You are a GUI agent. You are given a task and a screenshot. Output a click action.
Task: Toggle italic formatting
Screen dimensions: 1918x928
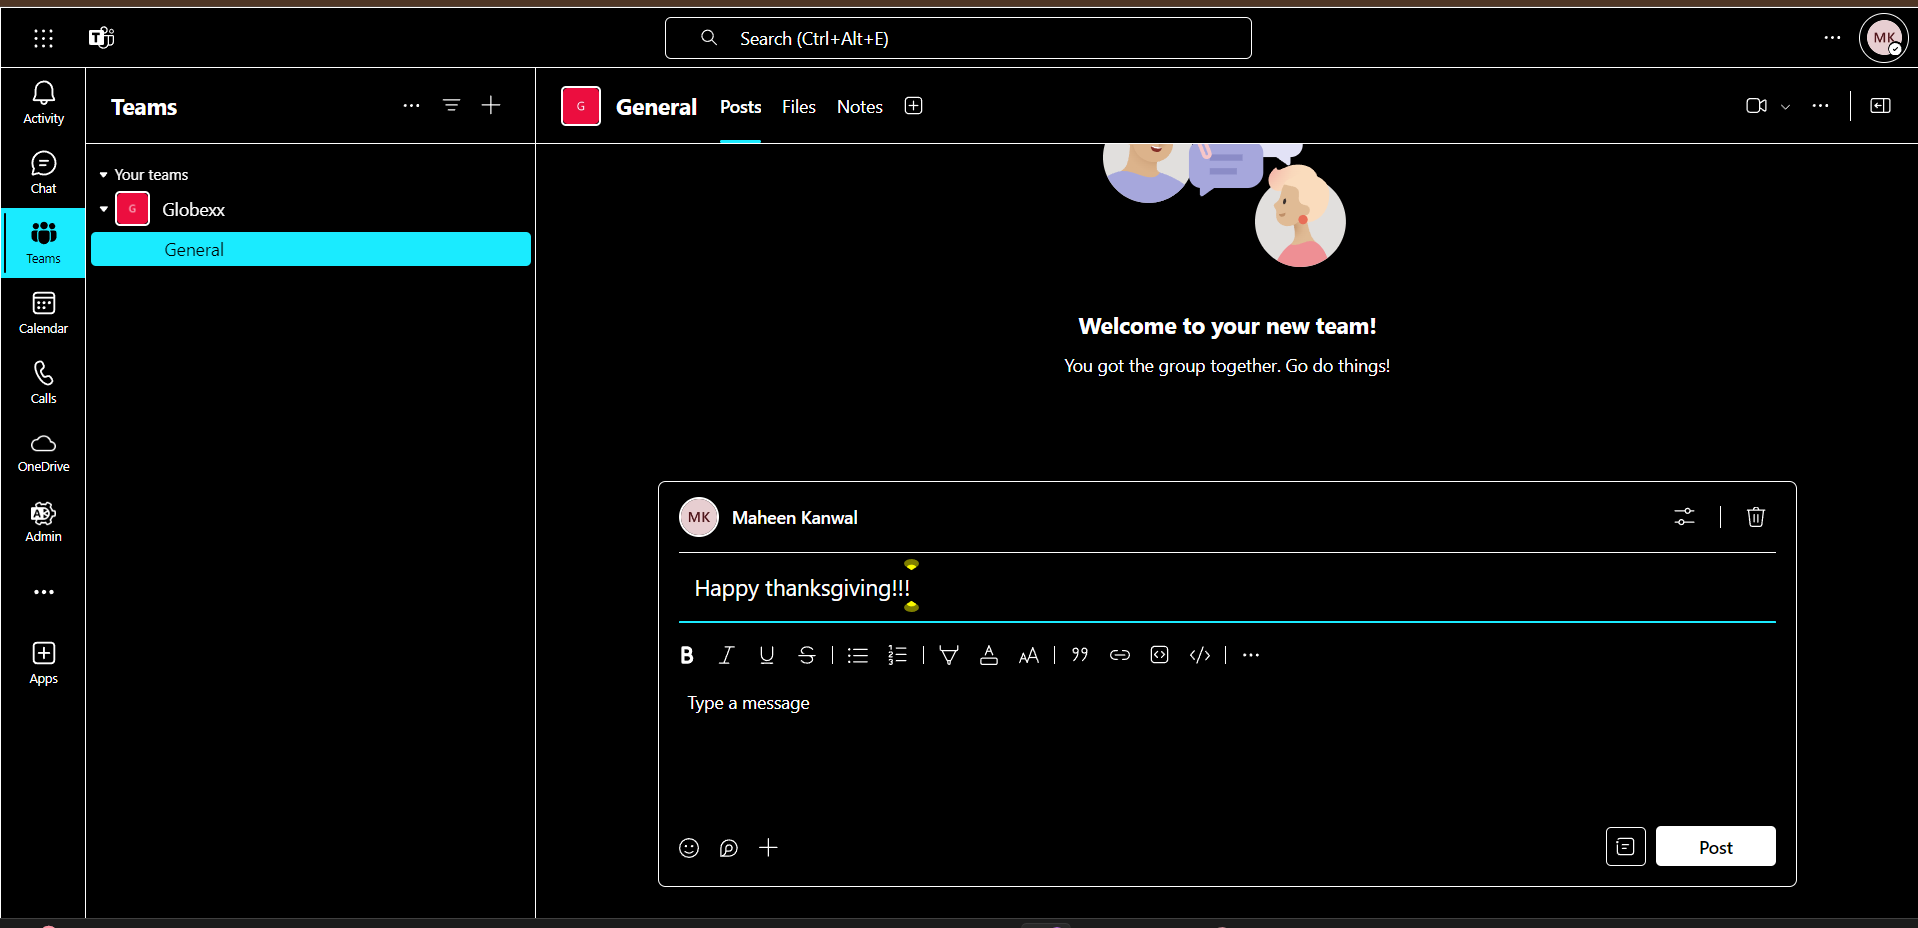[x=727, y=655]
